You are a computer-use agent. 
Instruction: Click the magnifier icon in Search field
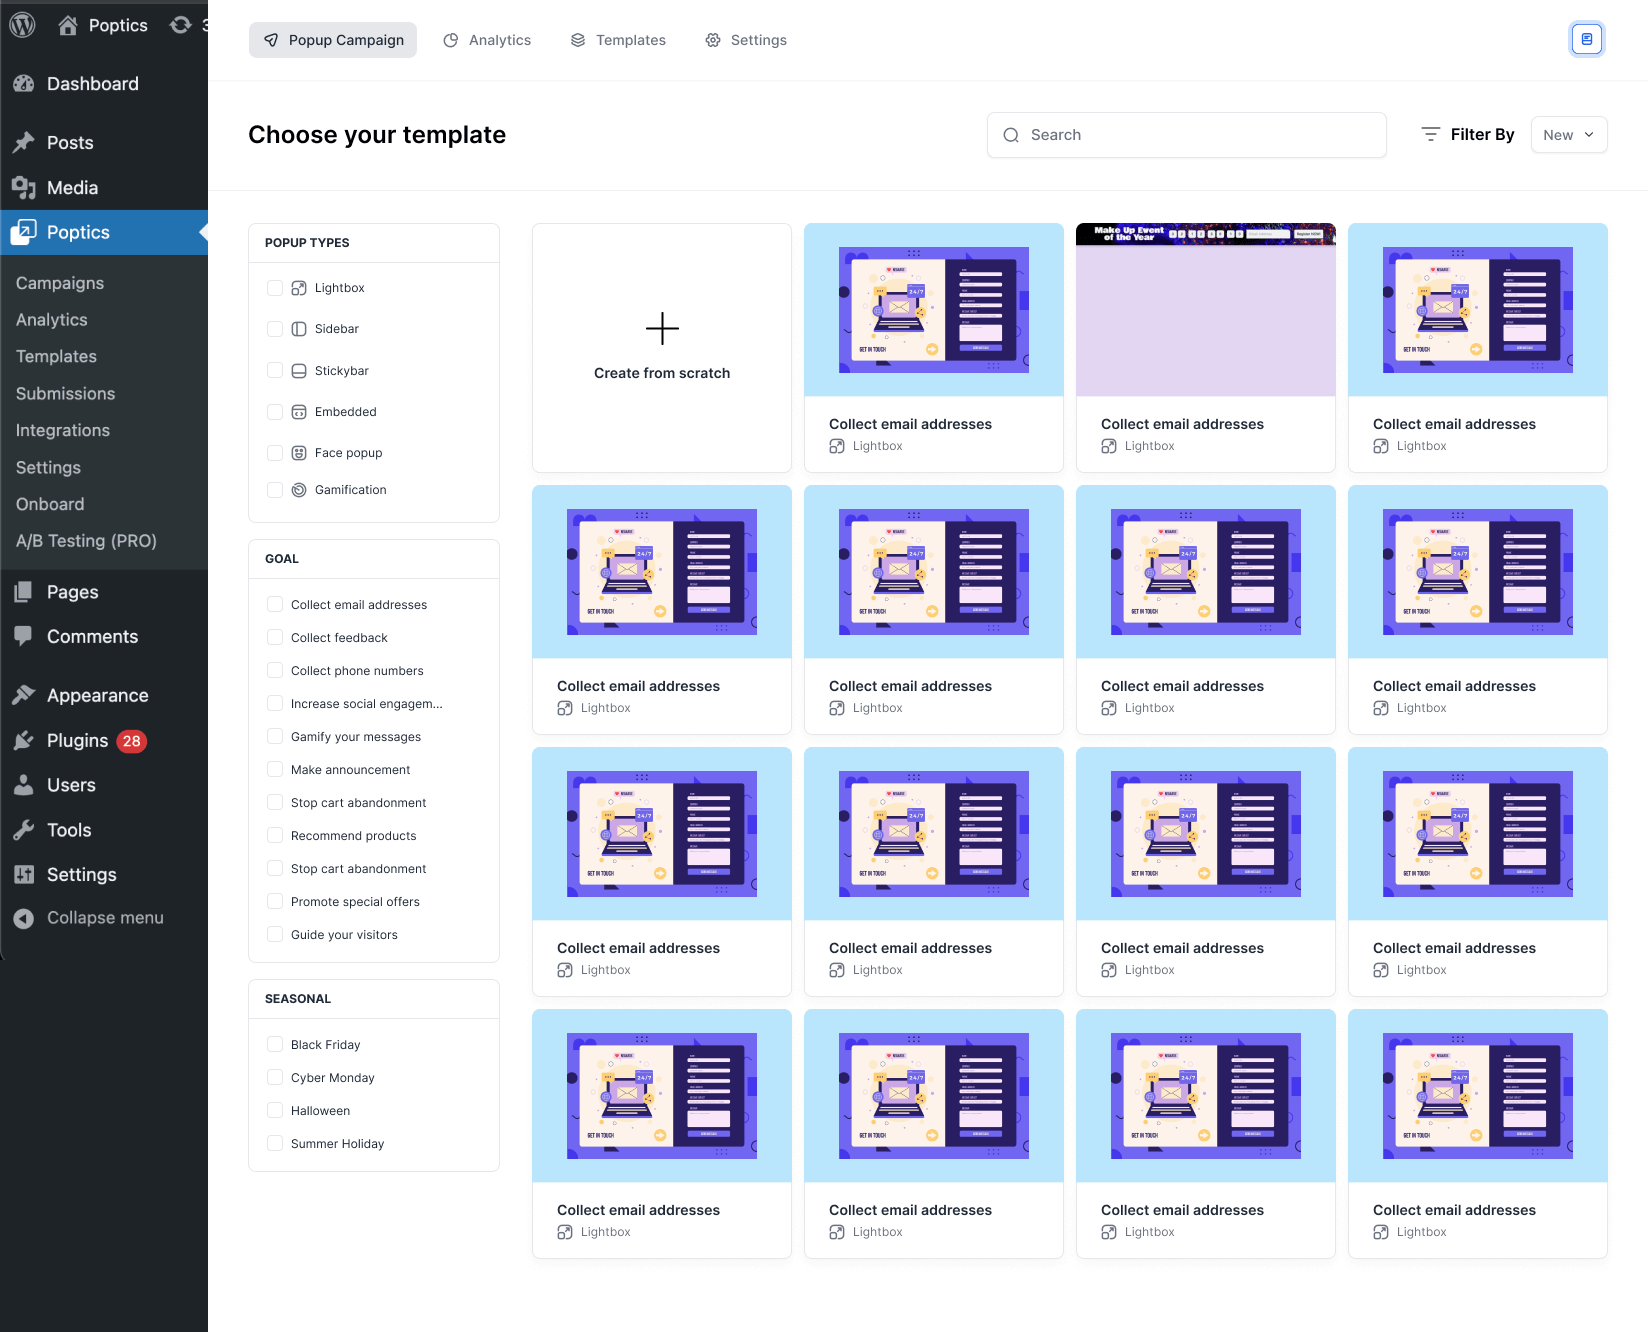[x=1011, y=135]
